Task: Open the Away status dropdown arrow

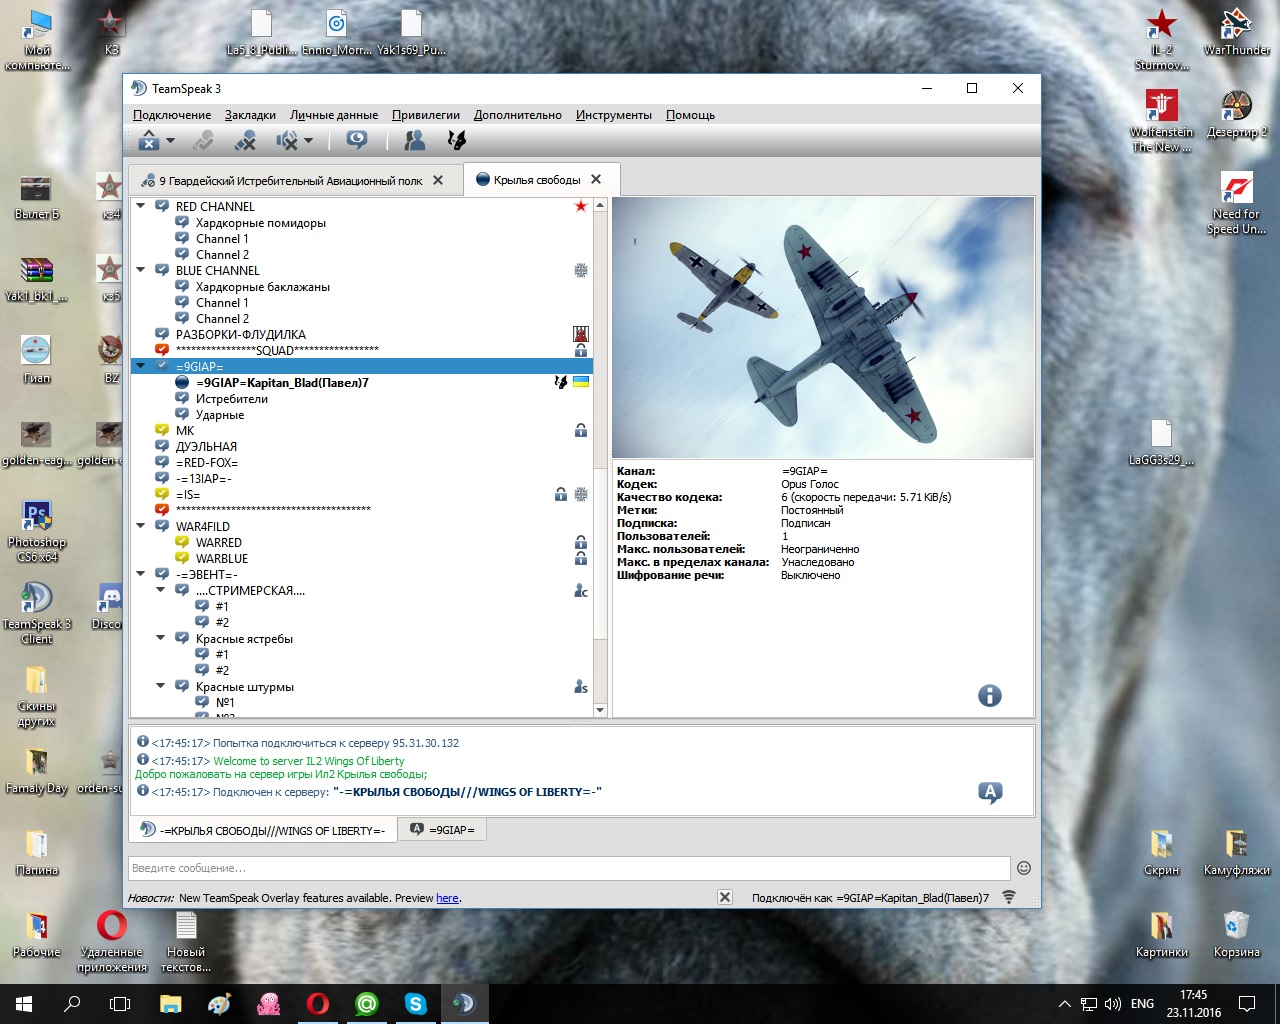Action: pyautogui.click(x=170, y=141)
